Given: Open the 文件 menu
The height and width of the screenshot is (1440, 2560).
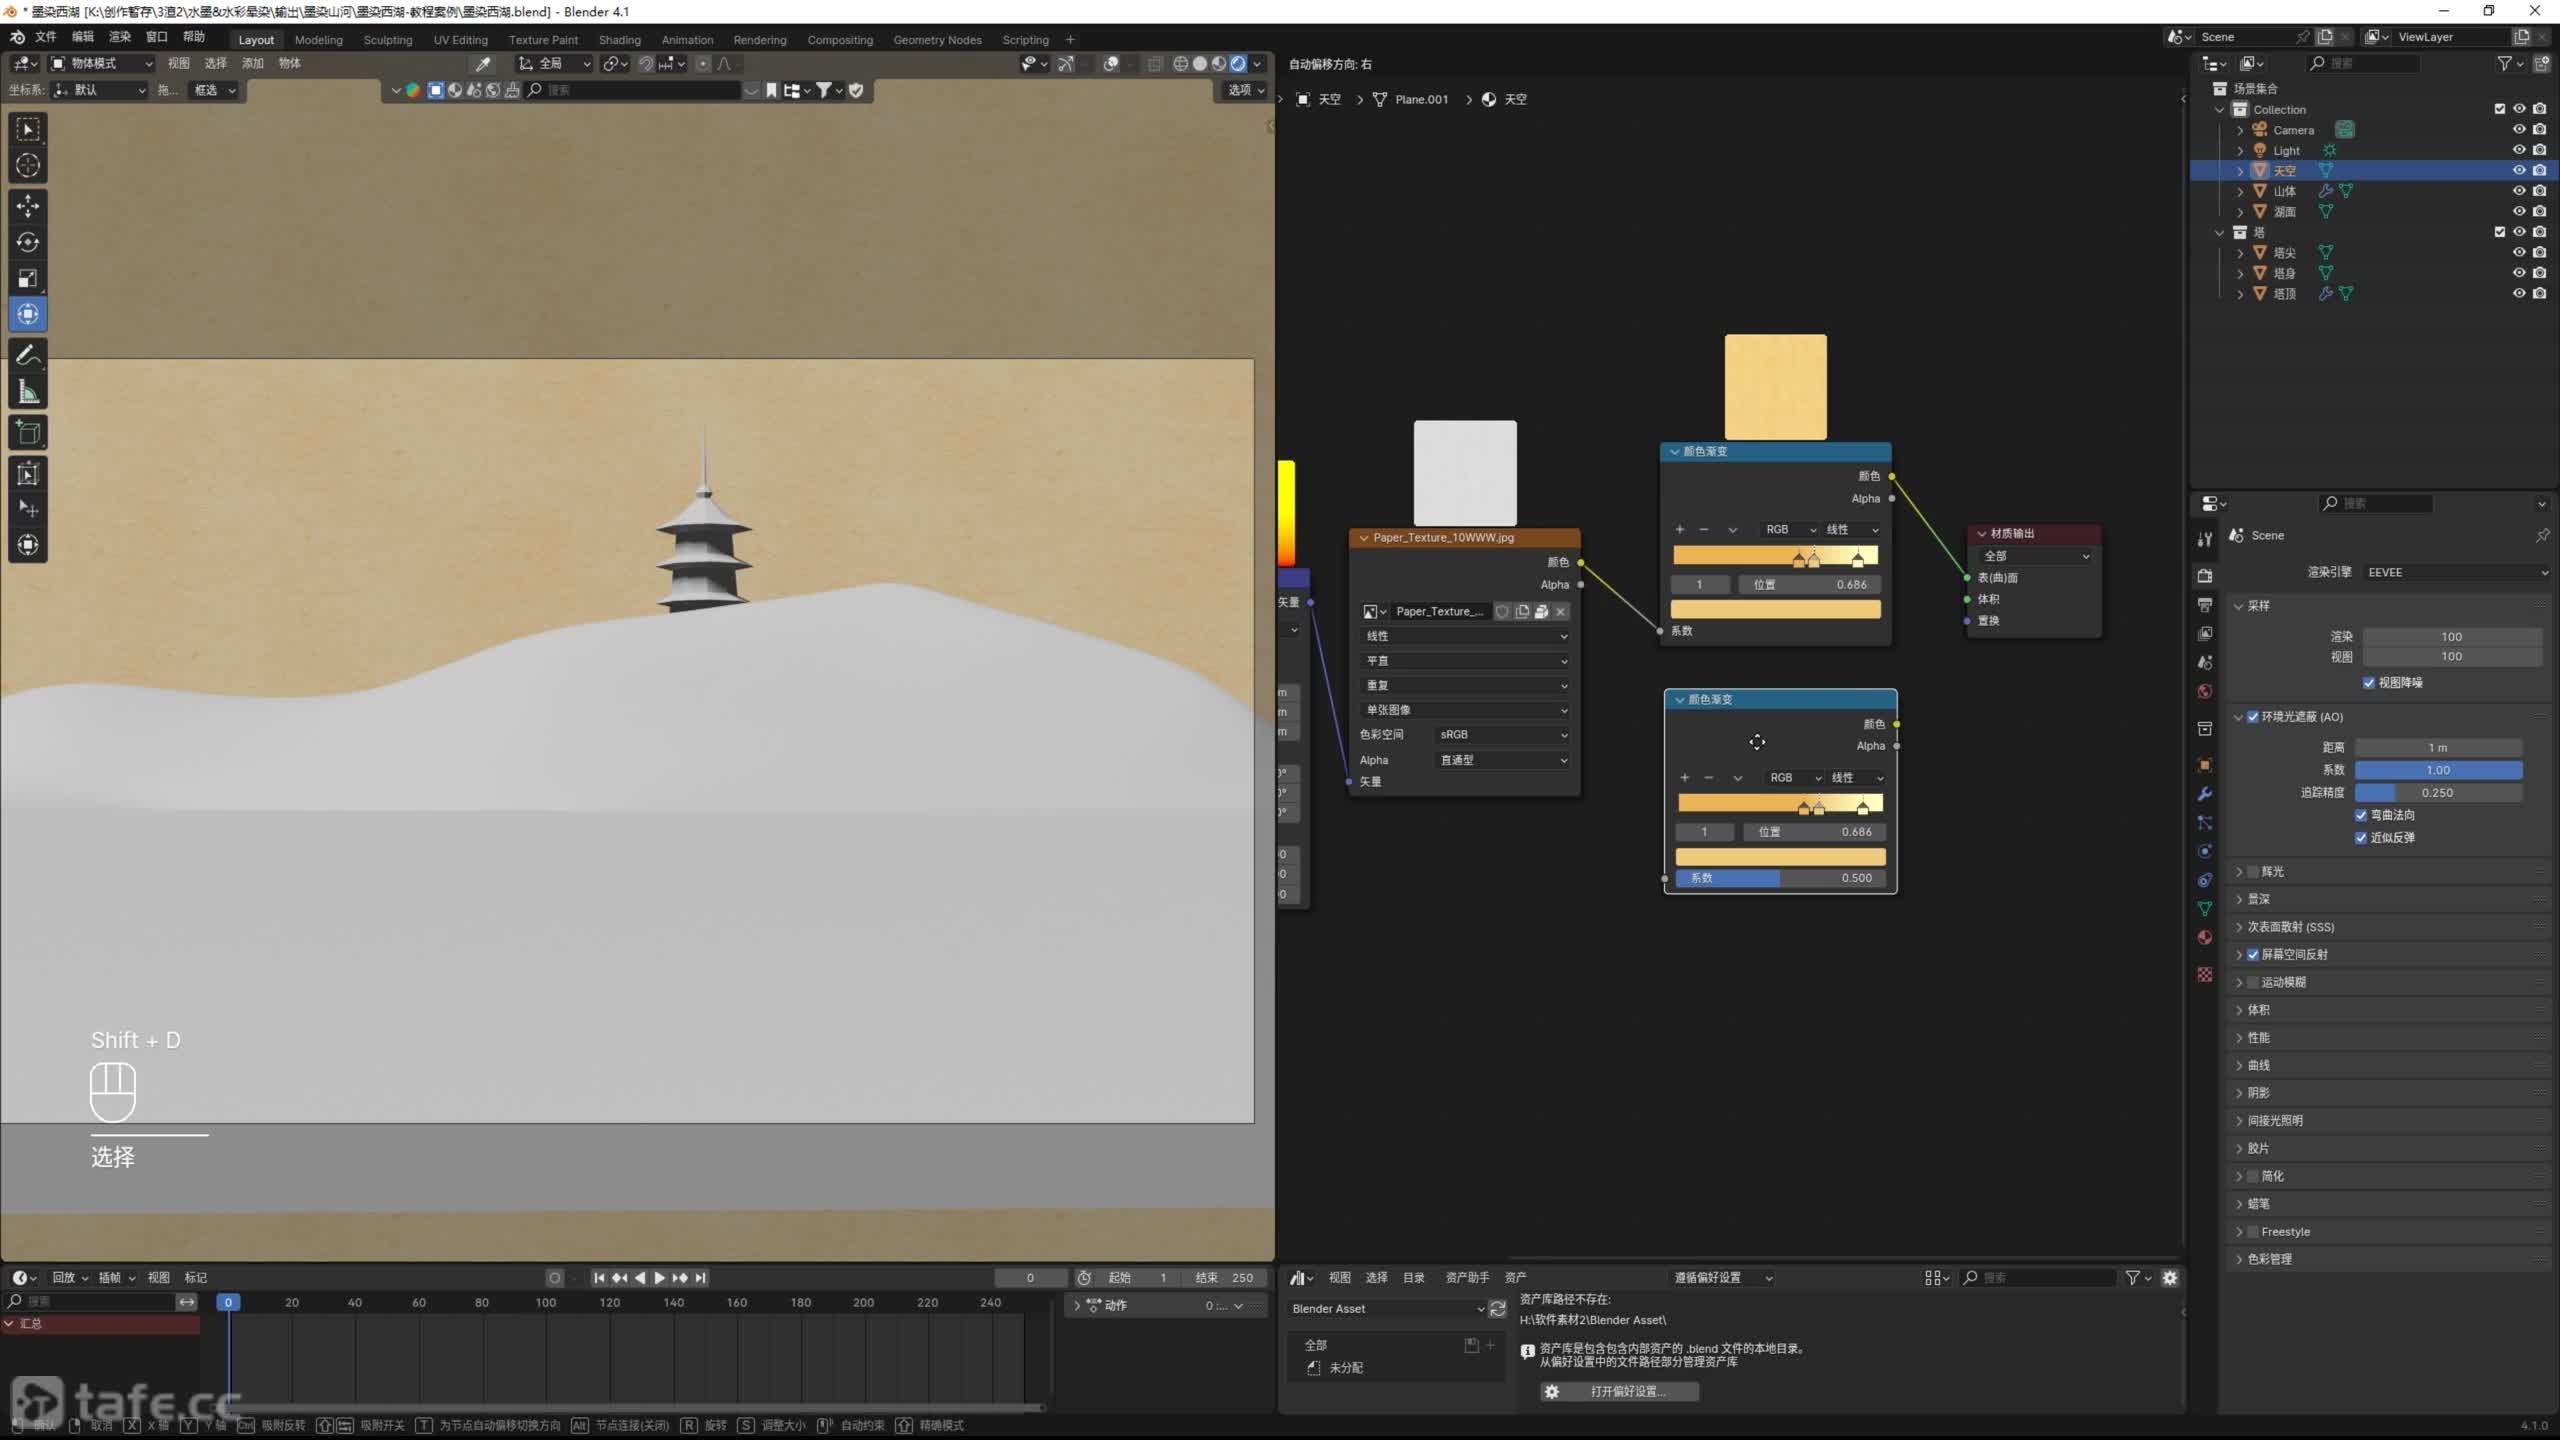Looking at the screenshot, I should (46, 37).
